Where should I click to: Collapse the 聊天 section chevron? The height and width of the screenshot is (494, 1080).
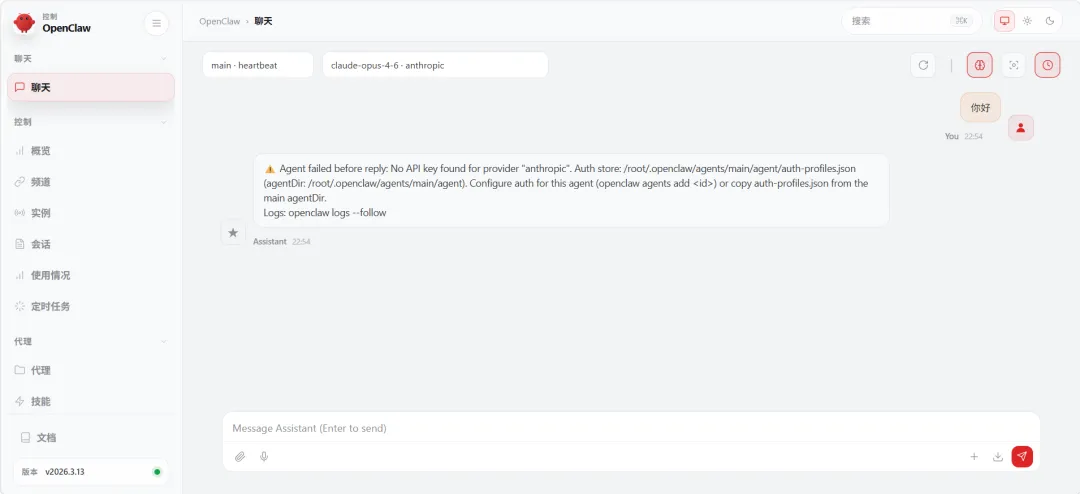coord(164,59)
